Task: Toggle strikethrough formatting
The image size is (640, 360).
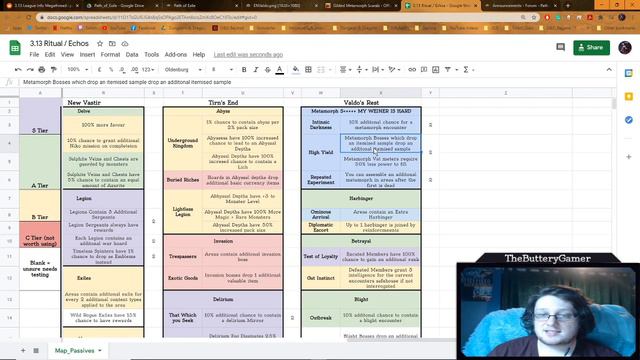Action: [267, 70]
